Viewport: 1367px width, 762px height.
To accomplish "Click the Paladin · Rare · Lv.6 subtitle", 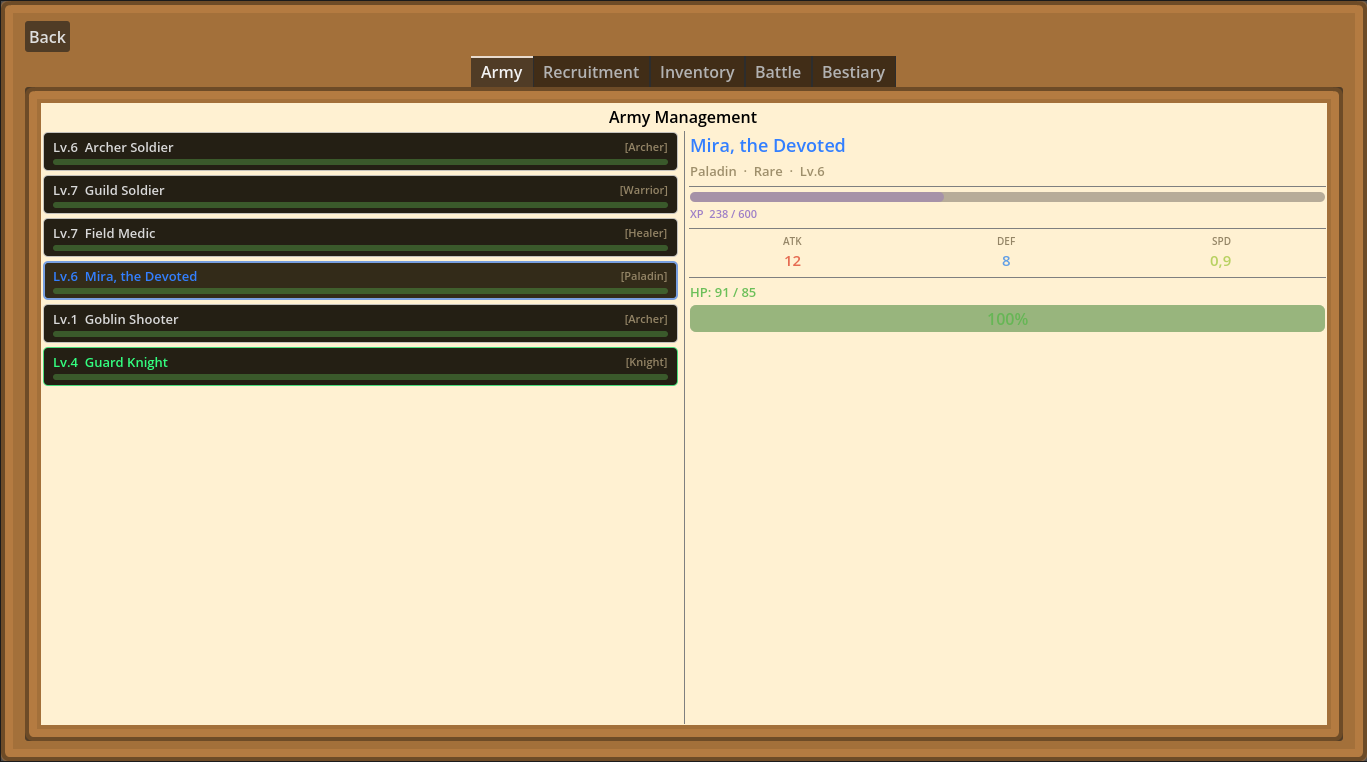I will point(757,172).
